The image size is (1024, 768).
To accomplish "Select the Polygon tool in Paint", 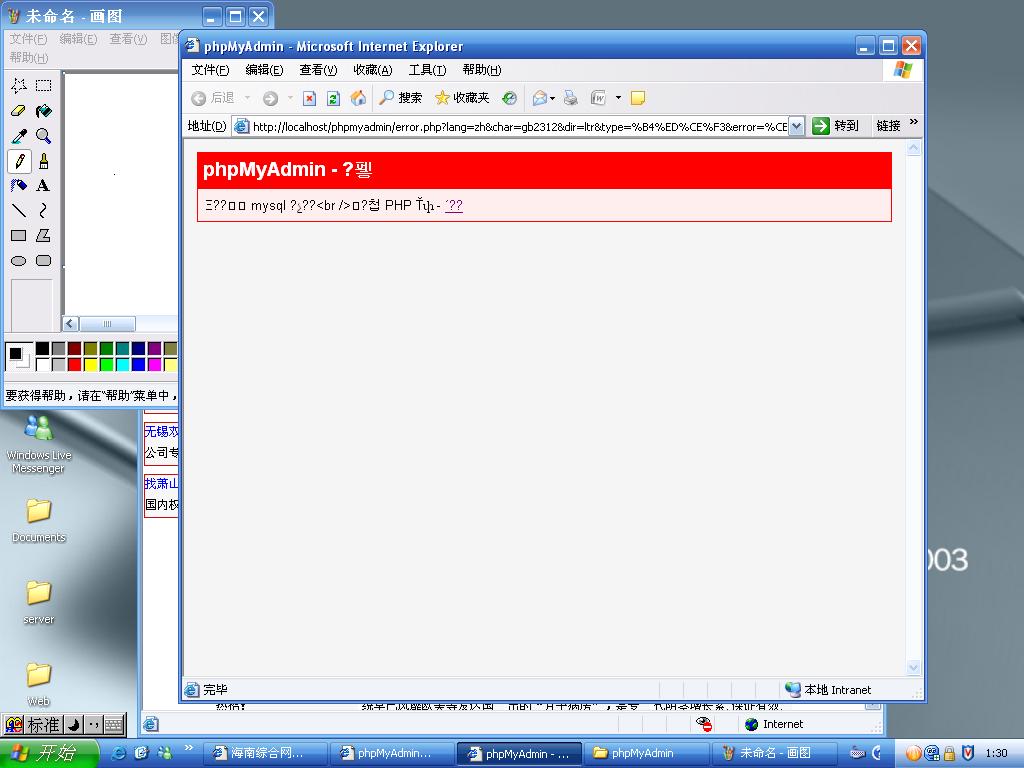I will [x=44, y=235].
